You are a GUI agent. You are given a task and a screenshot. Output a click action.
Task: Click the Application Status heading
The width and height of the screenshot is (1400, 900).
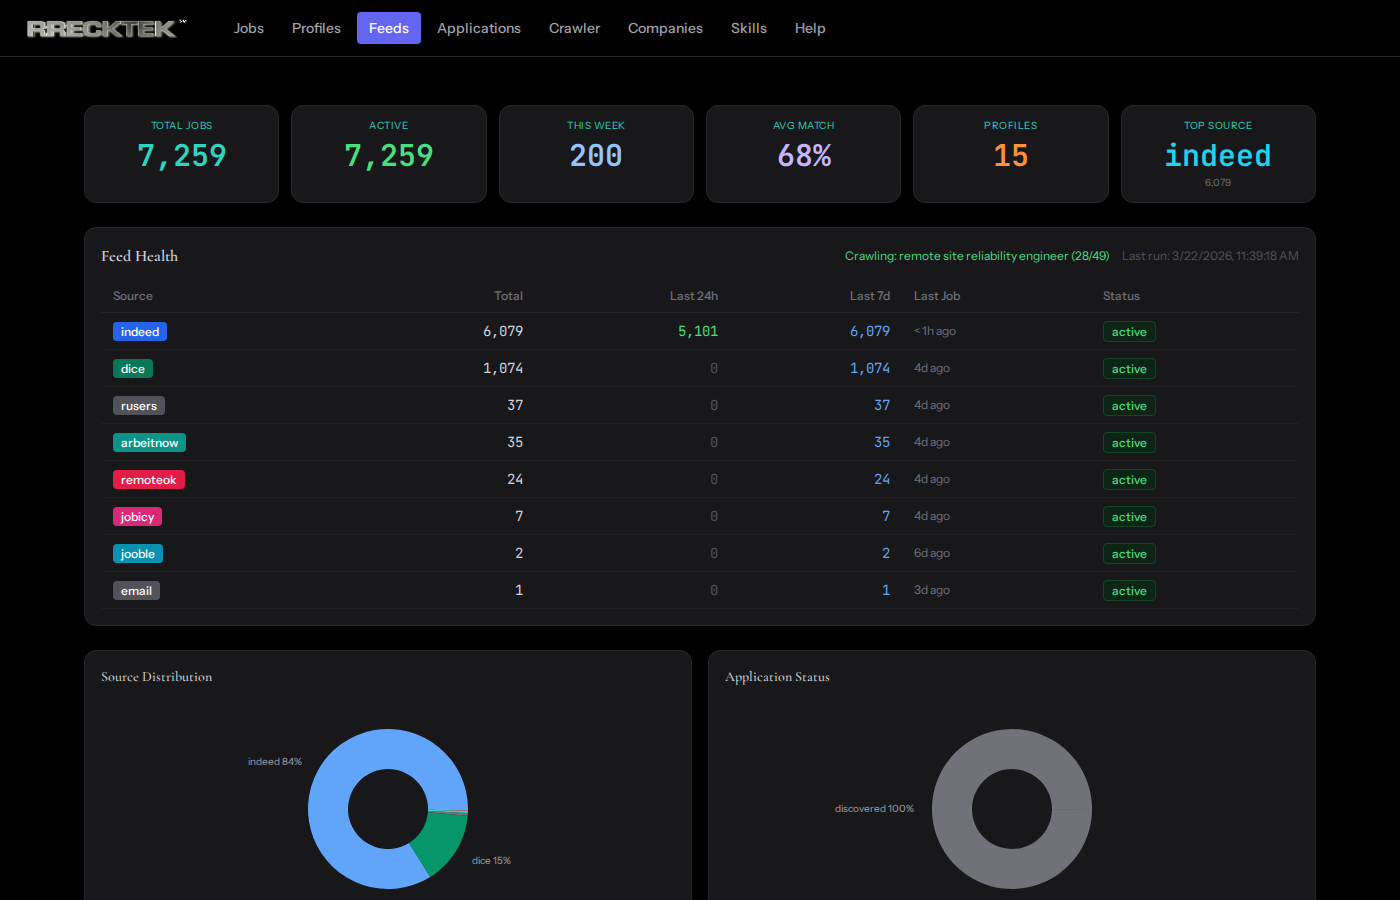point(777,677)
